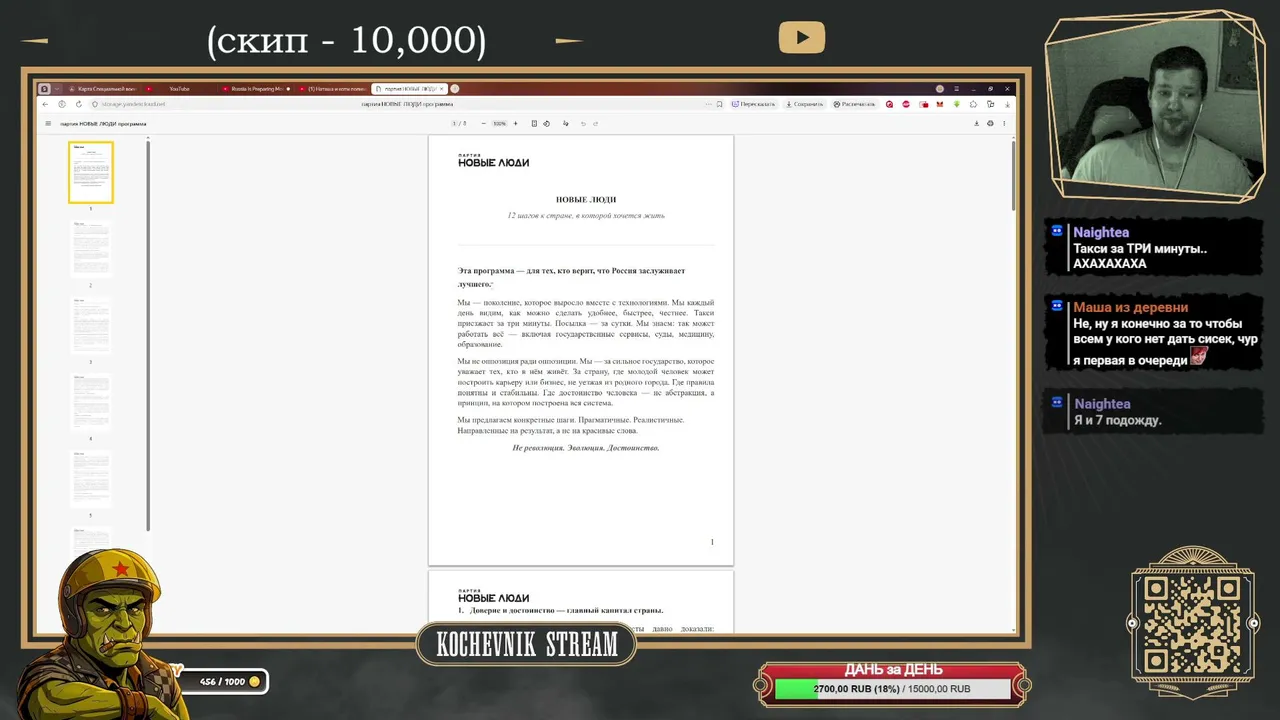
Task: Click the PDF page number field
Action: pyautogui.click(x=455, y=124)
